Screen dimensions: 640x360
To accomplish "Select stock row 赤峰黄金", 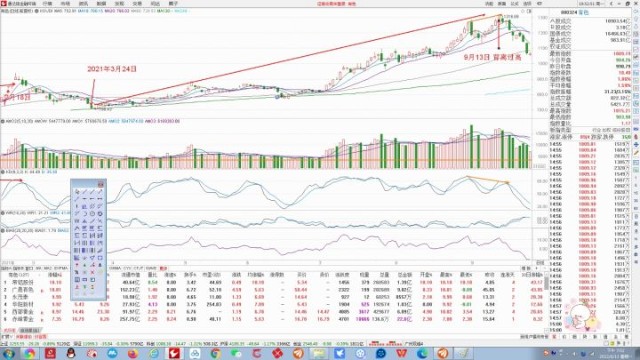I will tap(273, 319).
